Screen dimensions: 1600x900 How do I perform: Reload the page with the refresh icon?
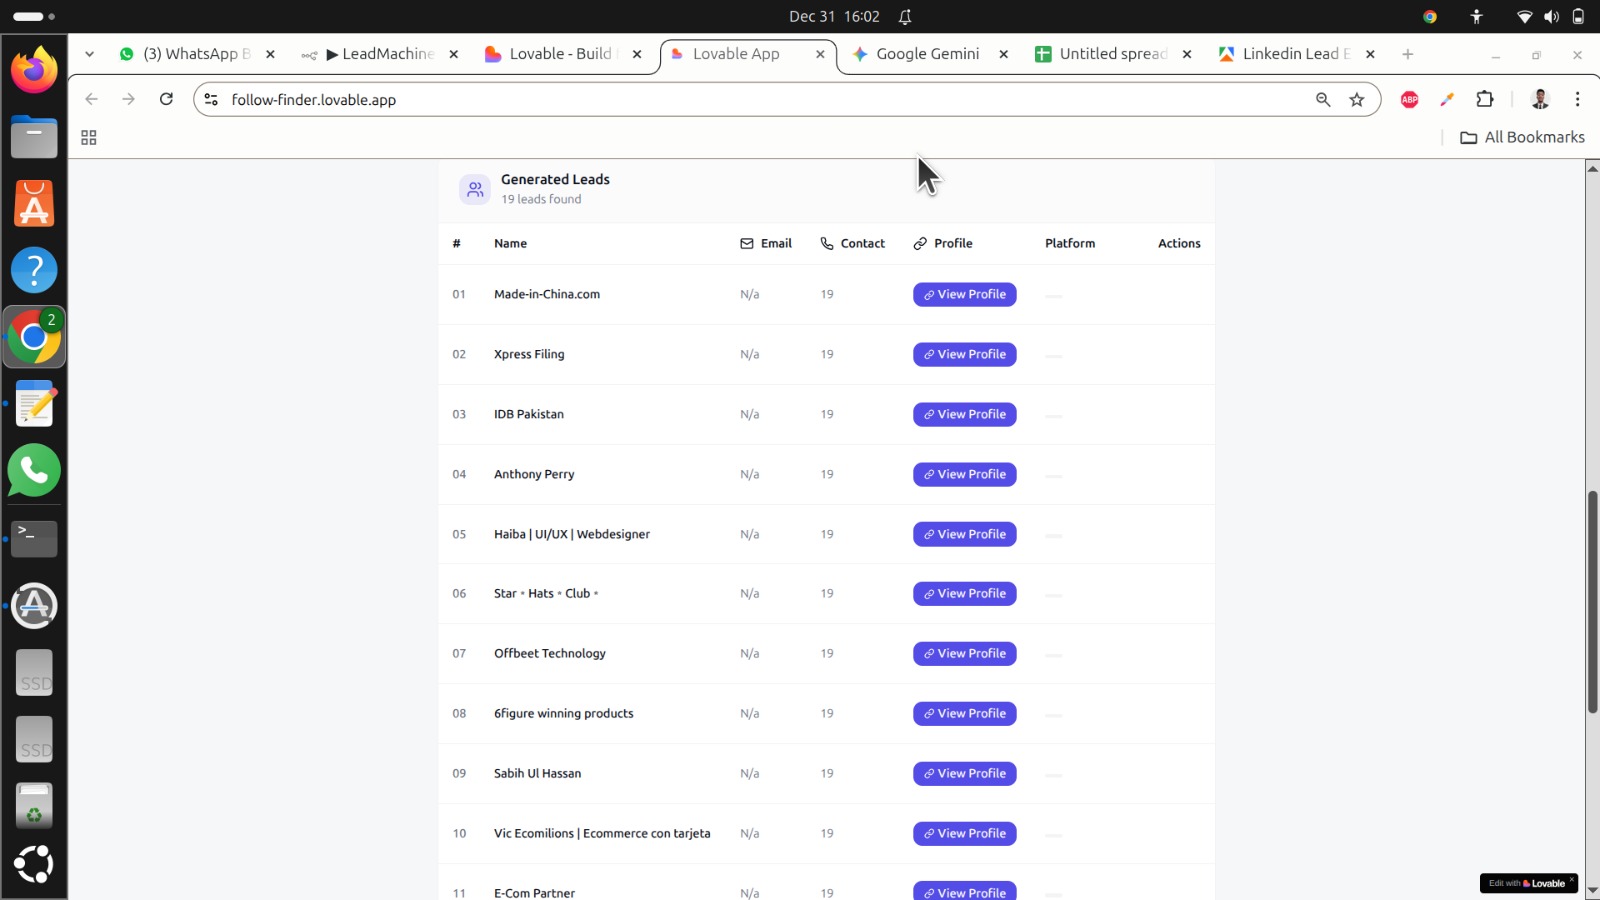(166, 99)
